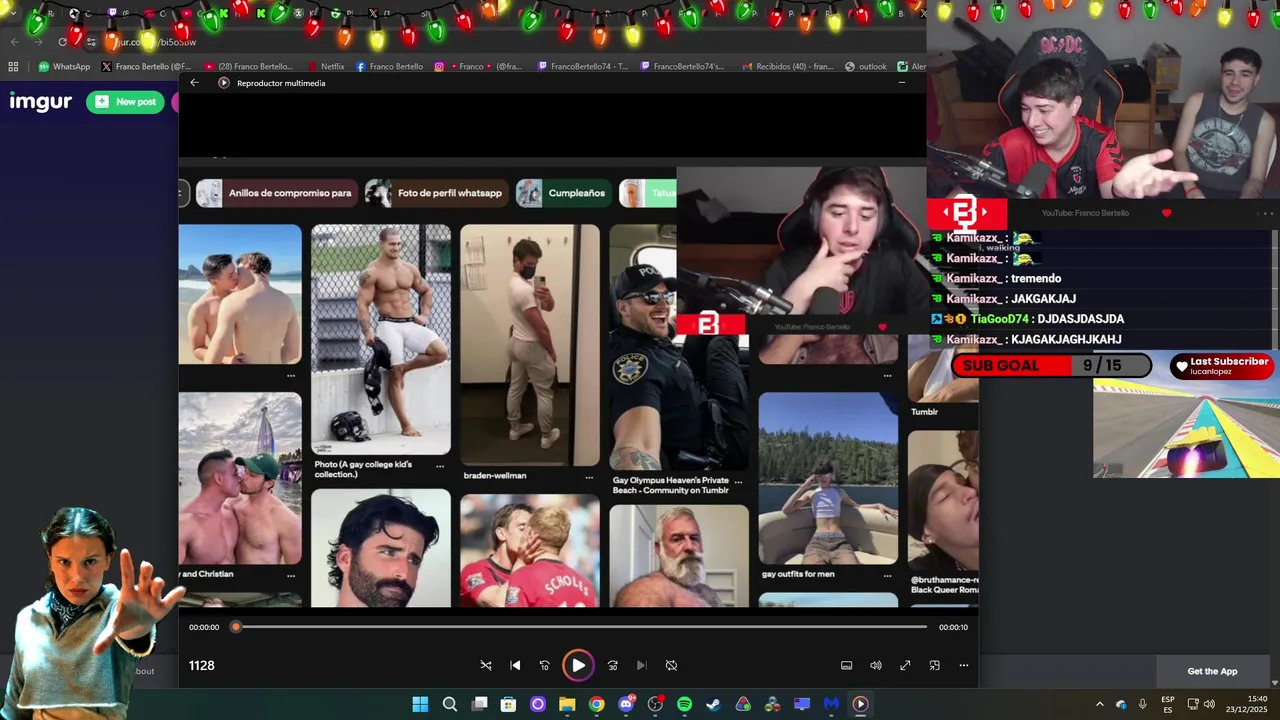
Task: Show hidden system tray icons
Action: (x=1100, y=704)
